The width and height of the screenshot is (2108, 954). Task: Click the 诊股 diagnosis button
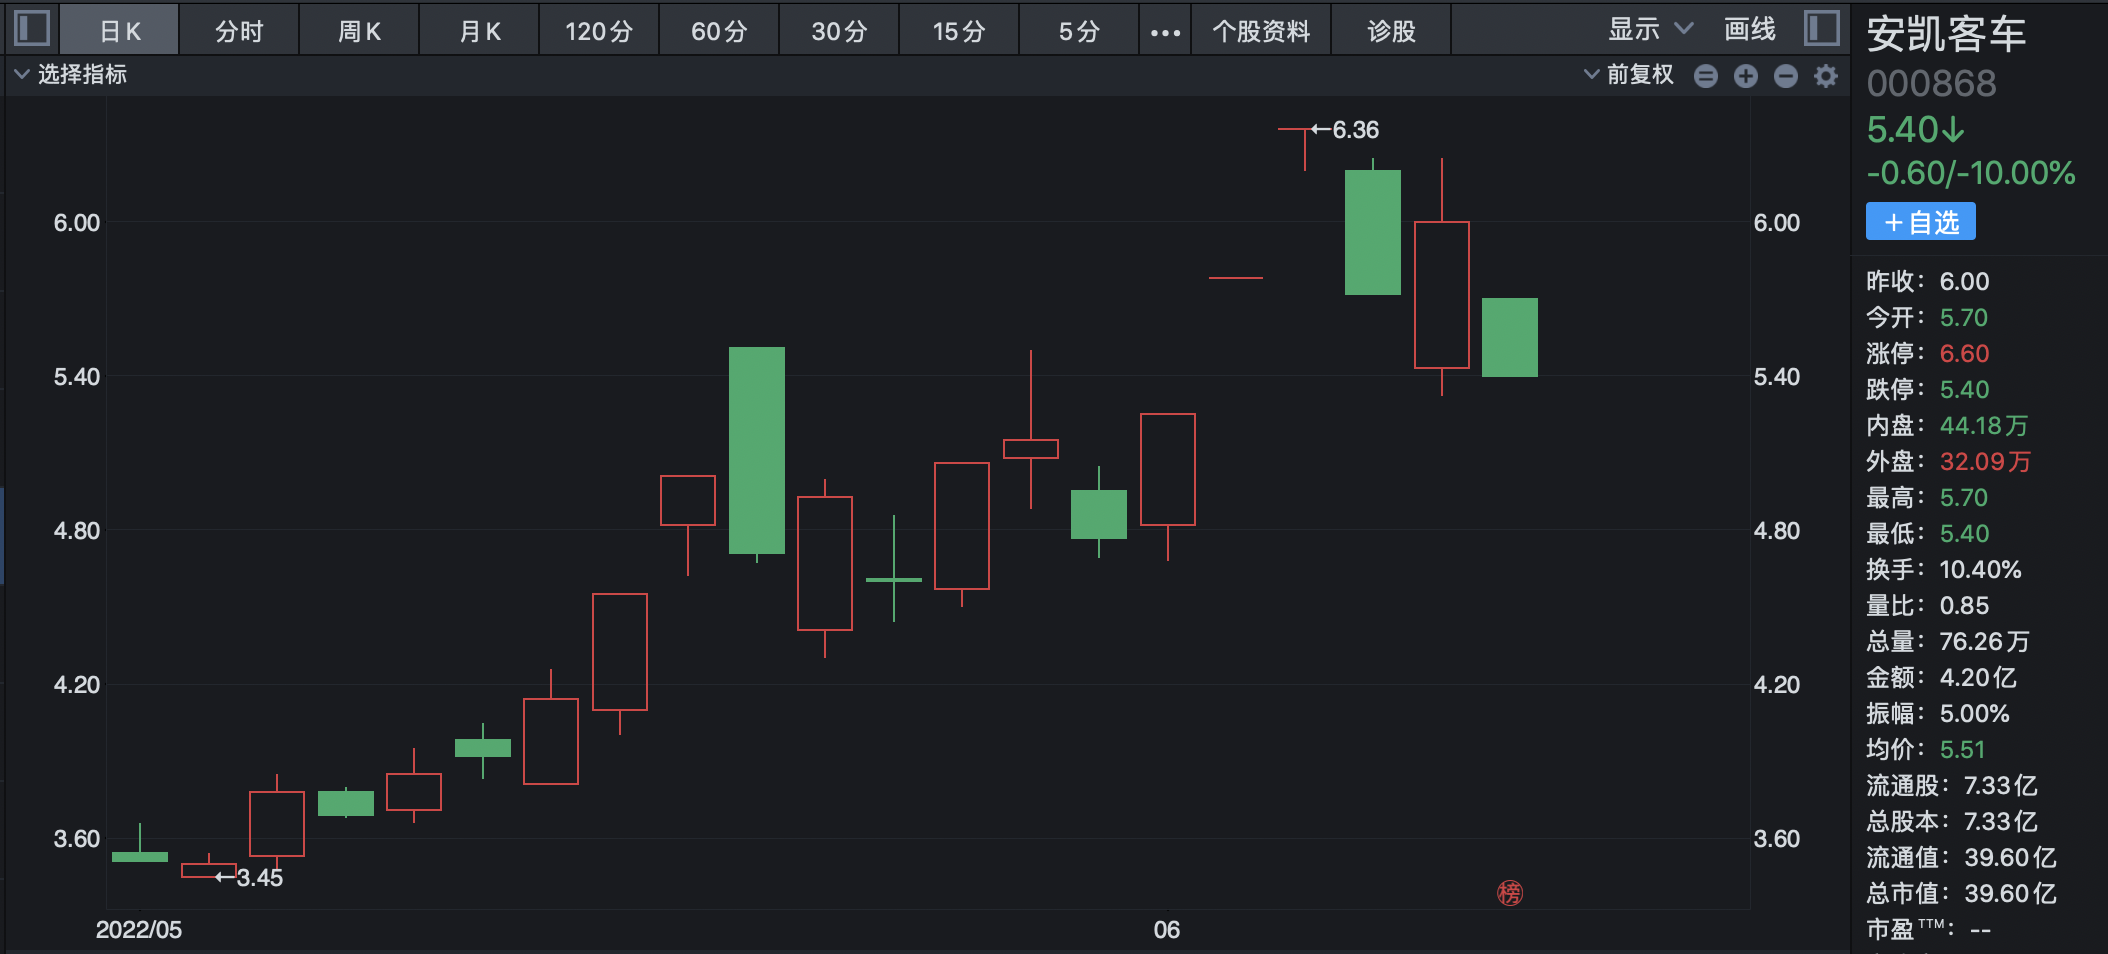(1391, 32)
